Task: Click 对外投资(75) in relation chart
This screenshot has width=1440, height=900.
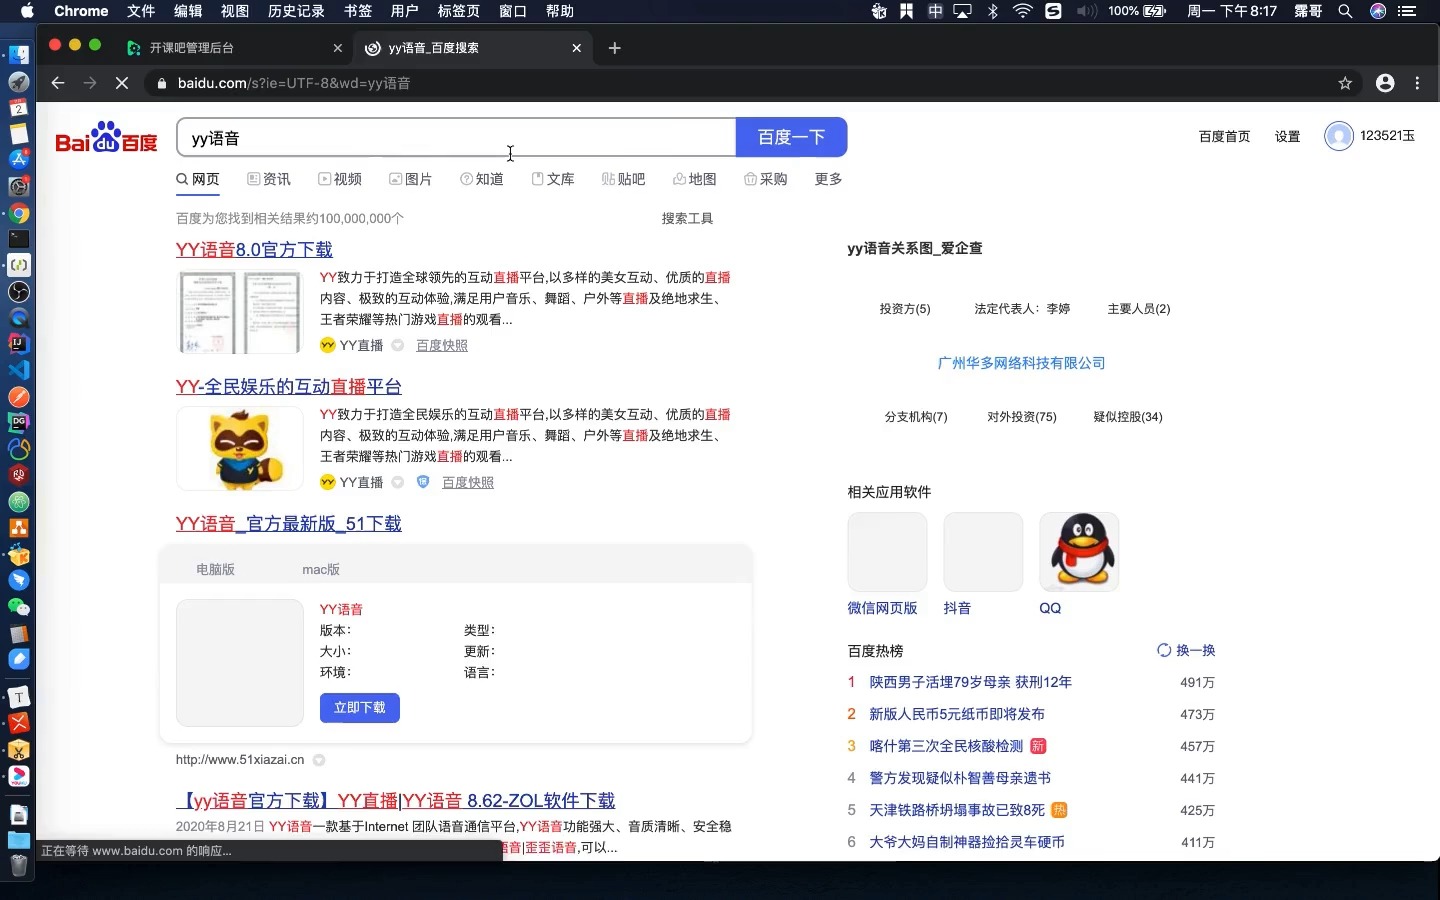Action: [1022, 417]
